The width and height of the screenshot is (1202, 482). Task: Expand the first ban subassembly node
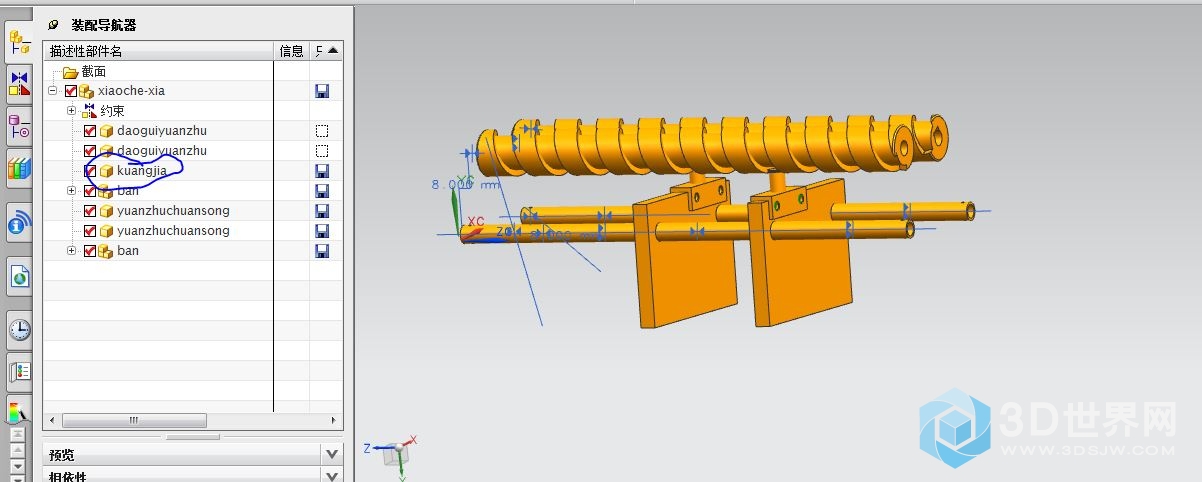click(x=71, y=191)
